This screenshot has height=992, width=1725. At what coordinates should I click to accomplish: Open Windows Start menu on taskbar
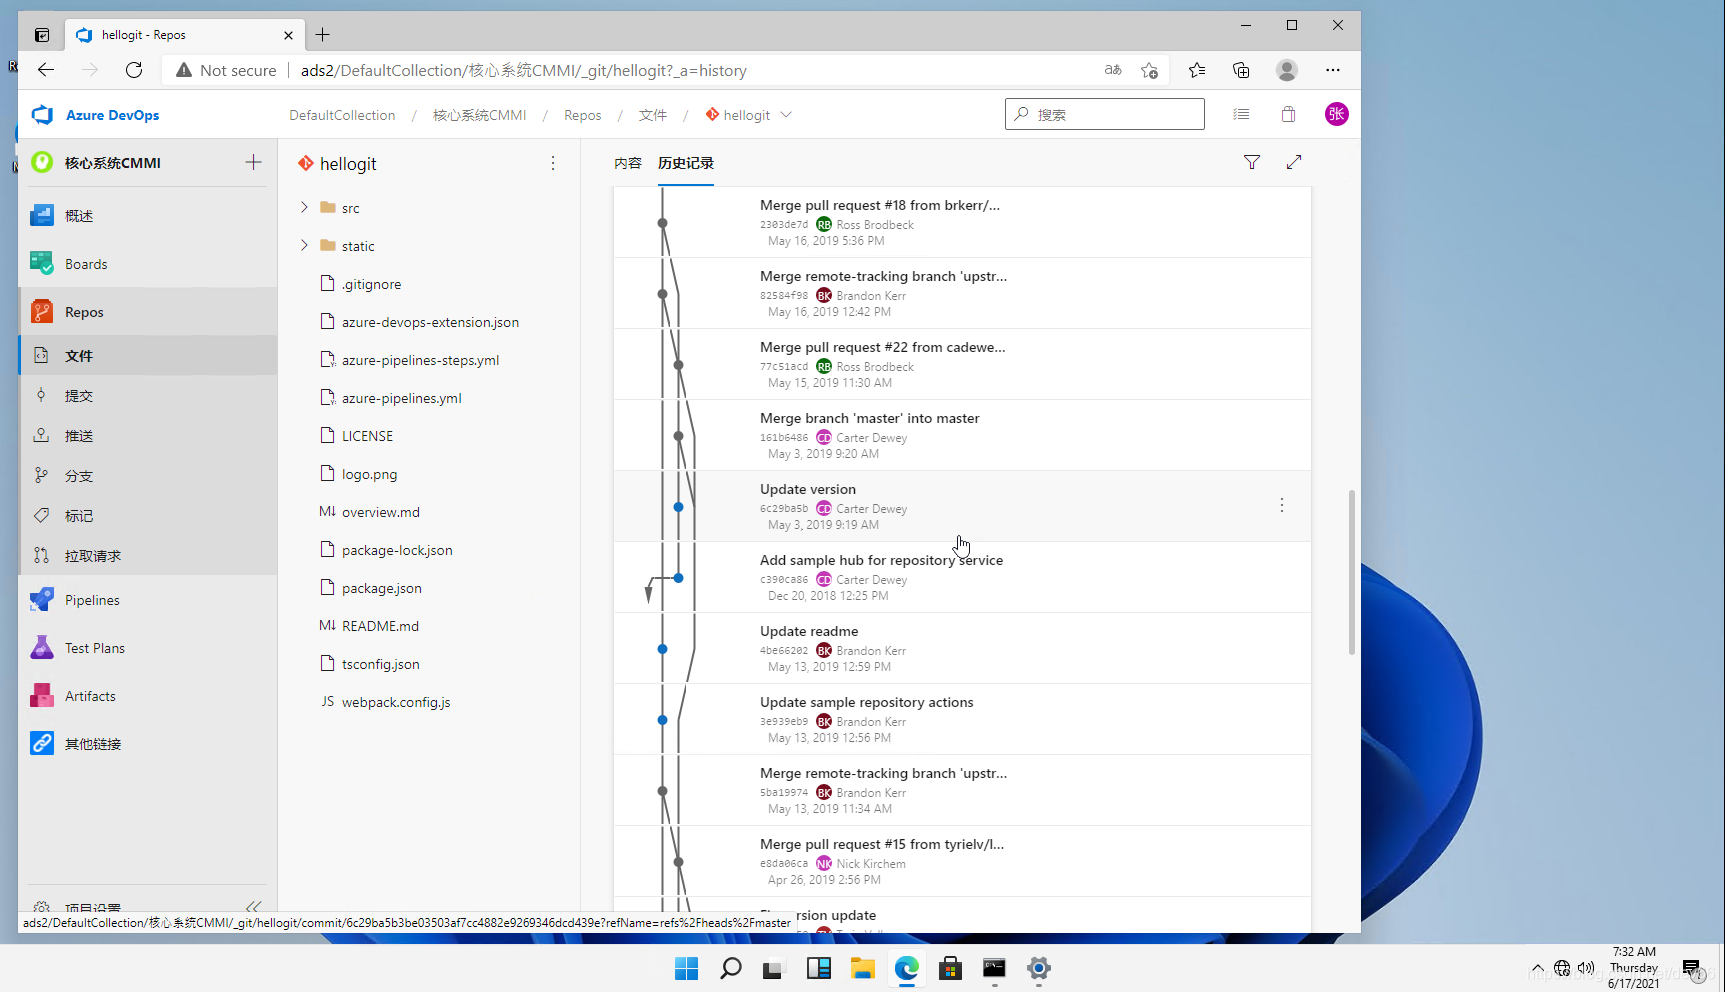(x=686, y=968)
